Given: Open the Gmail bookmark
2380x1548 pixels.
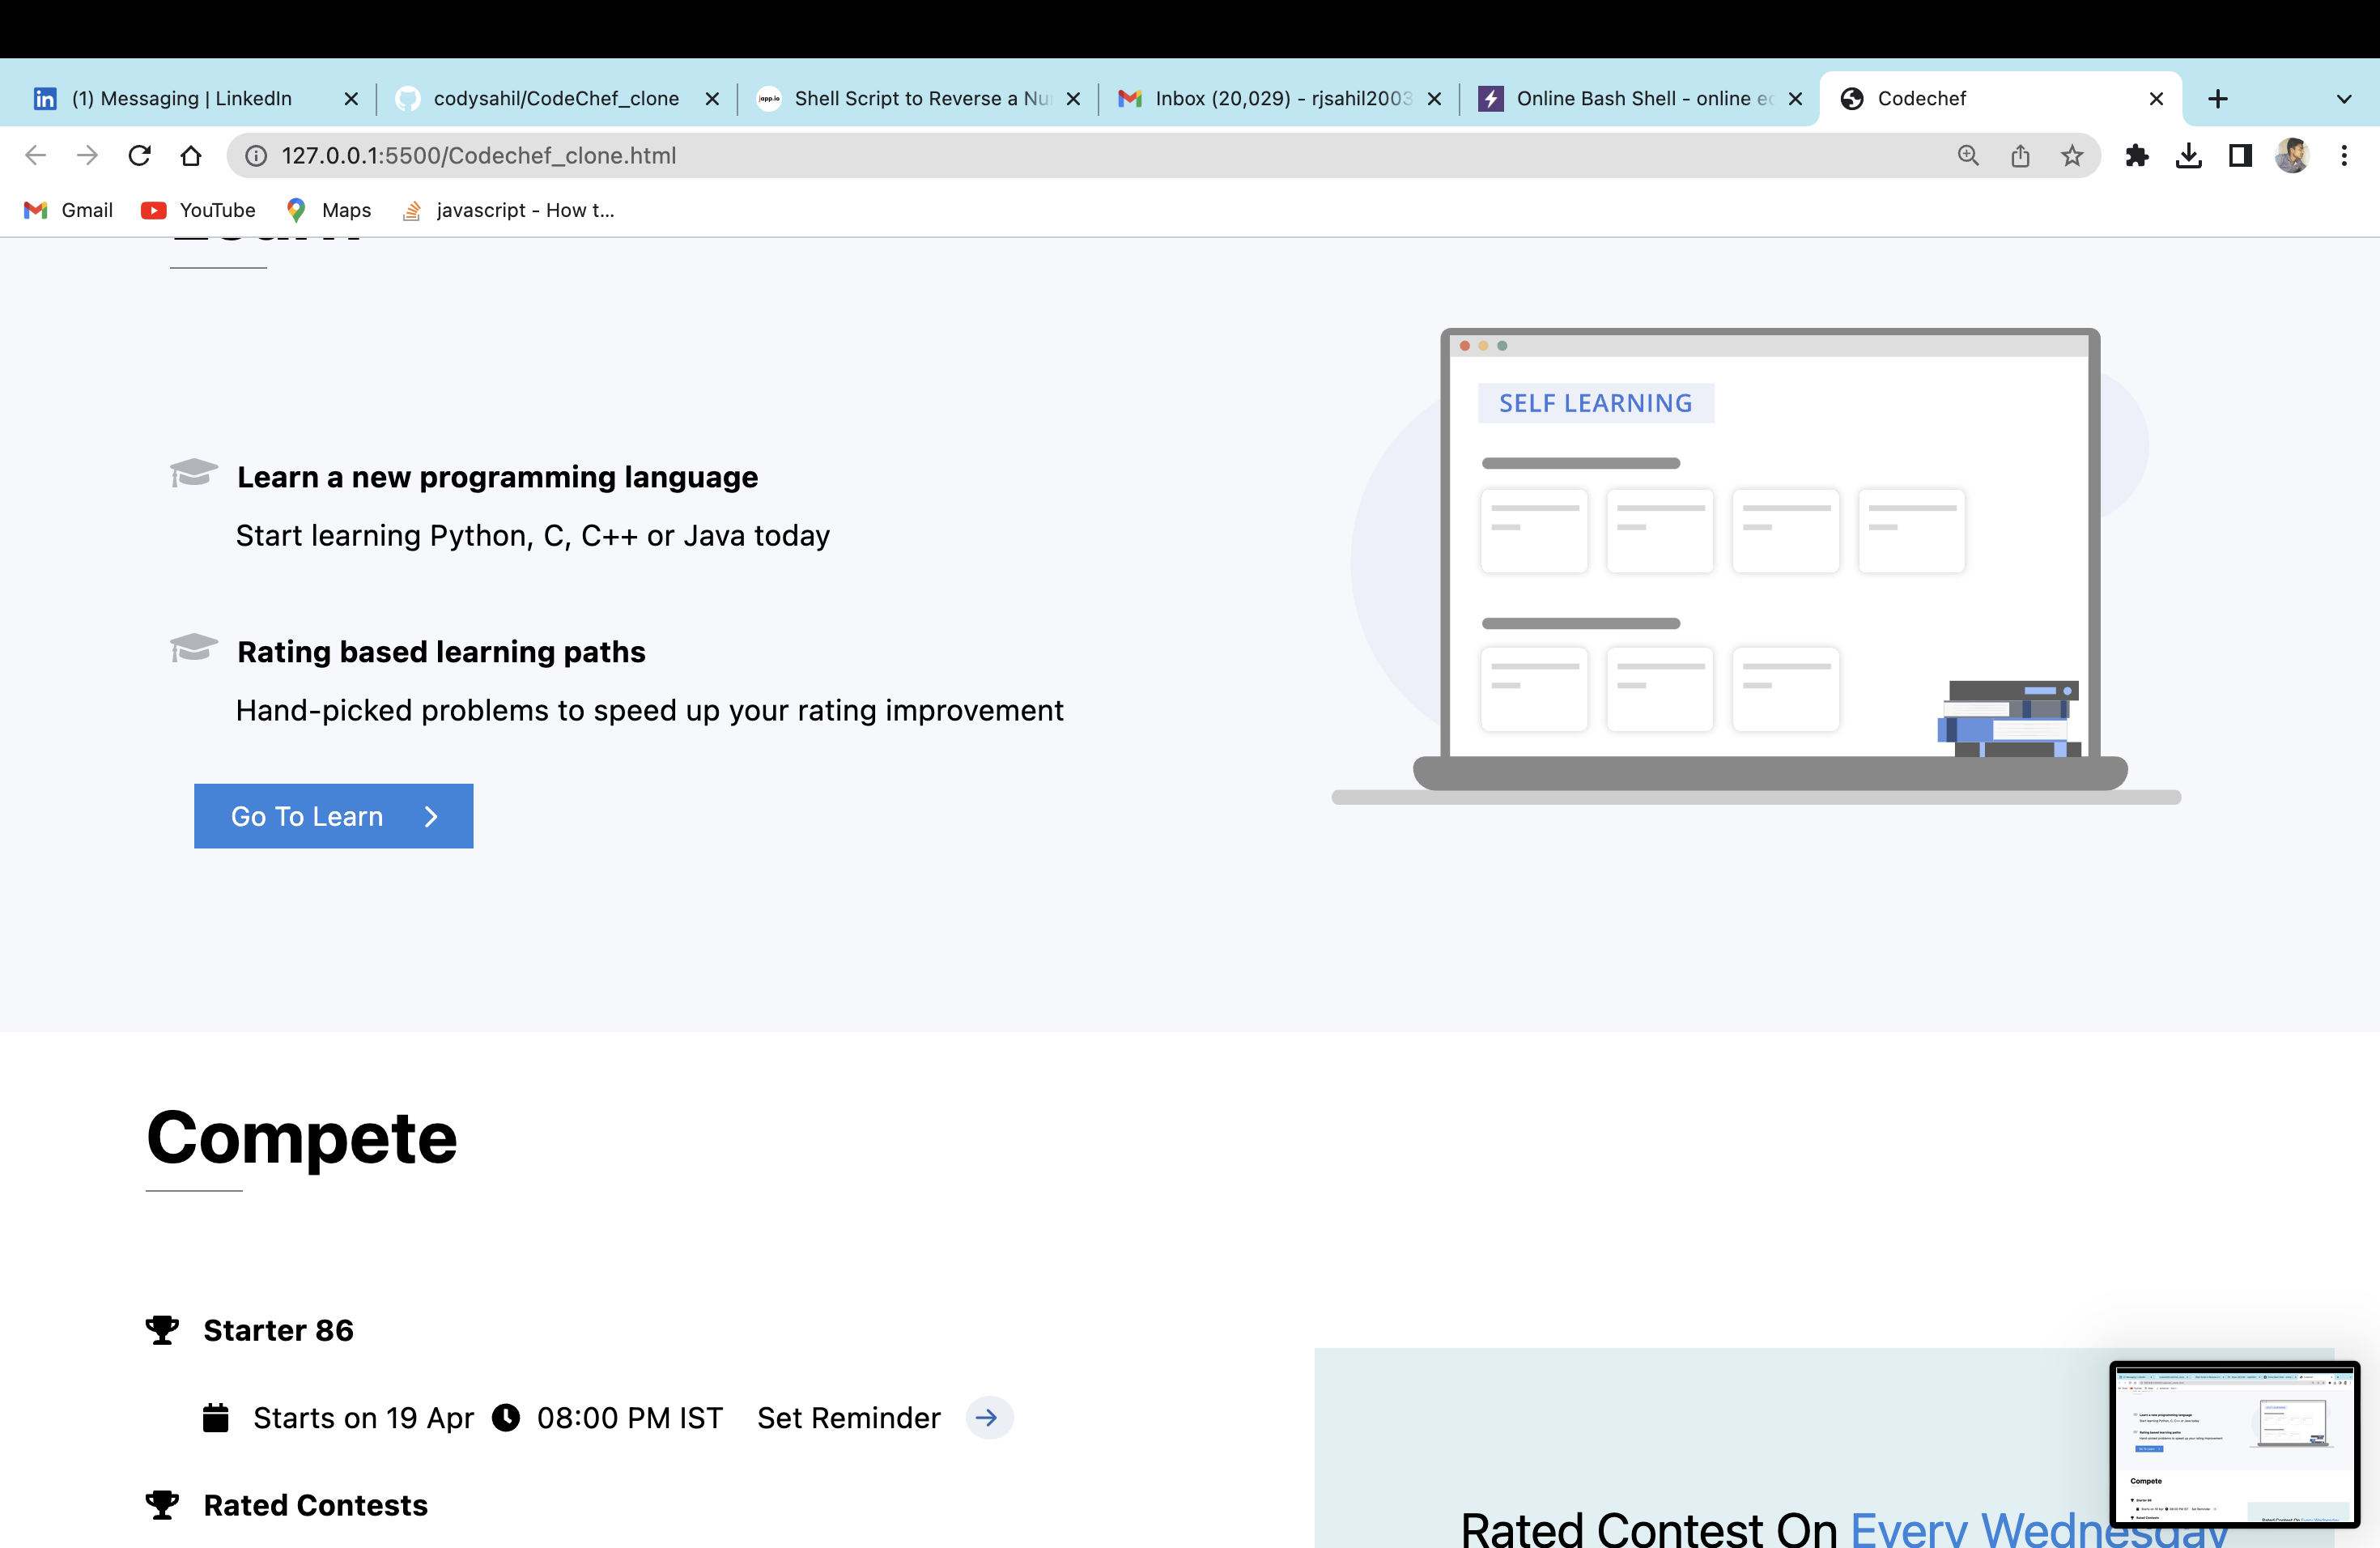Looking at the screenshot, I should click(x=66, y=210).
